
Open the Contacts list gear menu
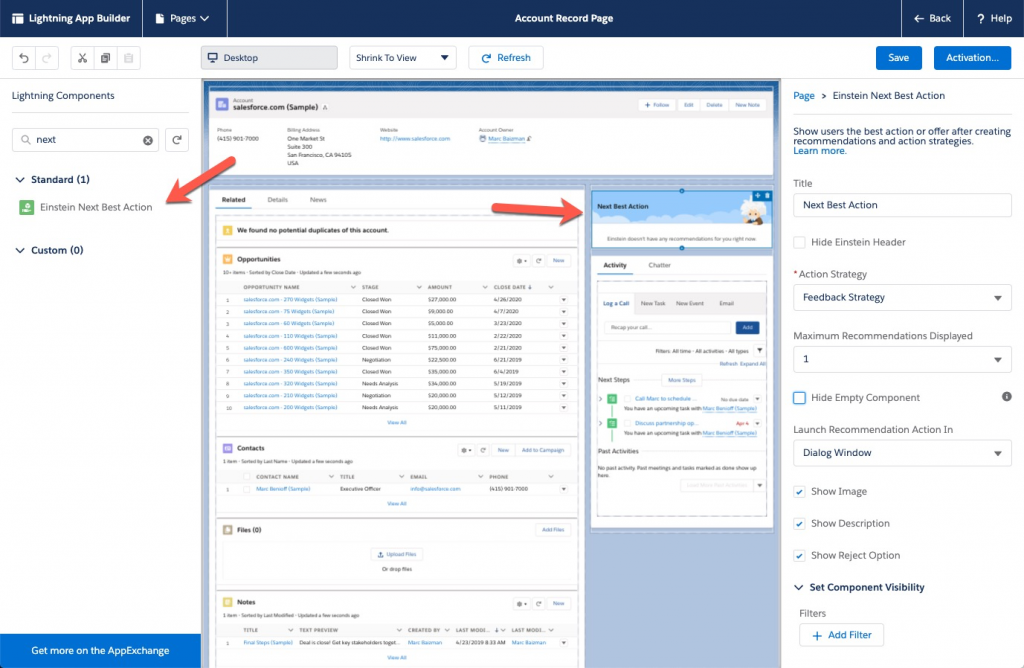[x=466, y=450]
